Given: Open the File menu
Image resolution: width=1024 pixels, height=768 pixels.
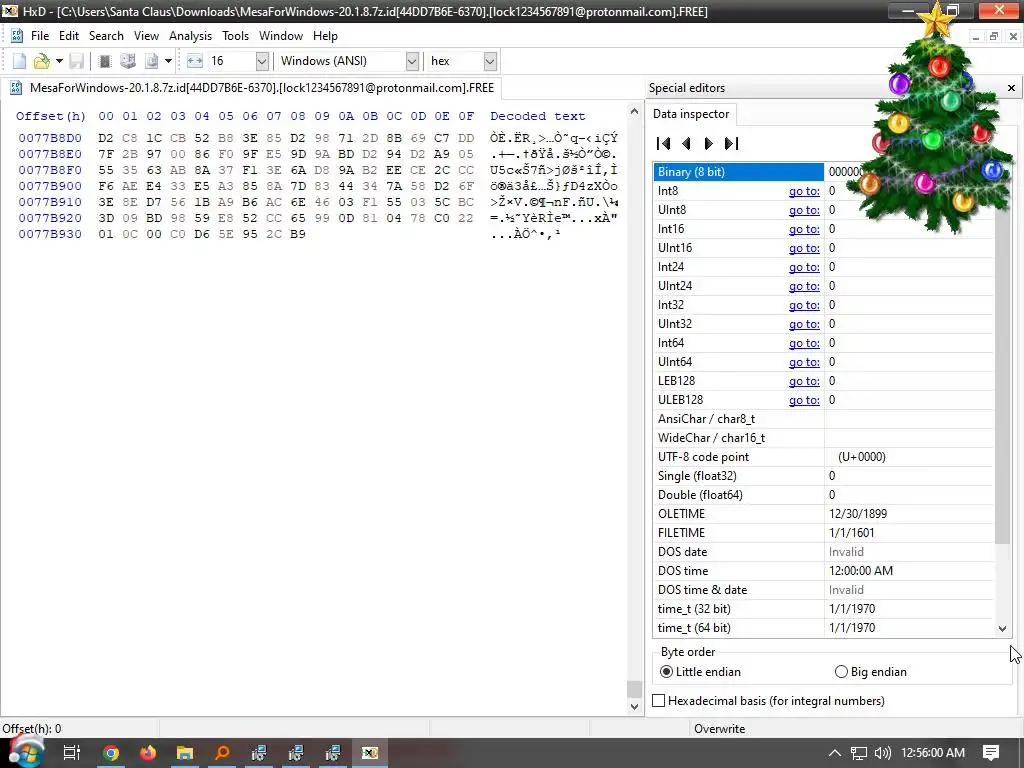Looking at the screenshot, I should tap(40, 36).
